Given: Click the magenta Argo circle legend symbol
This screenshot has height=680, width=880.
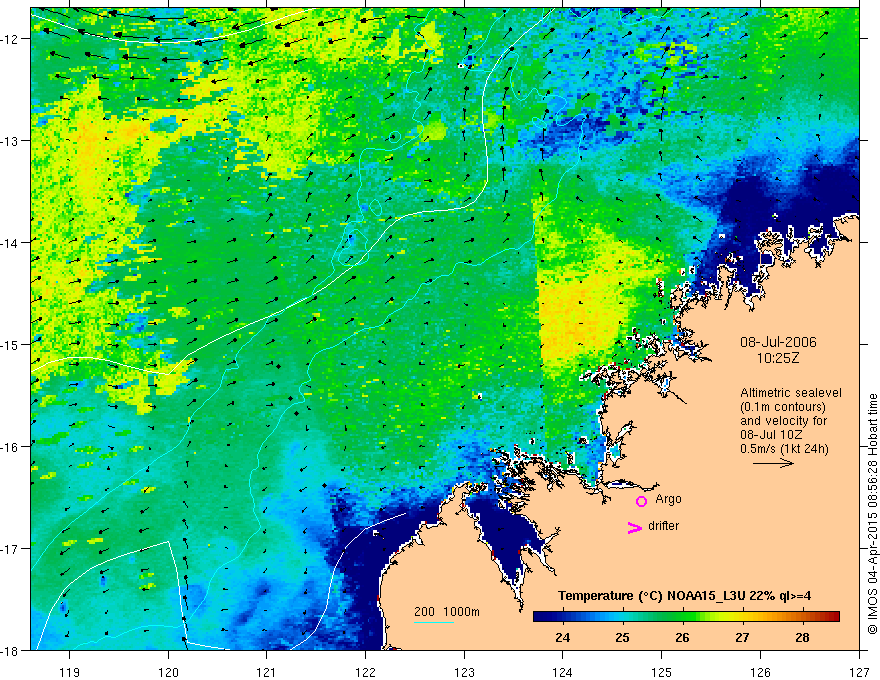Looking at the screenshot, I should click(x=641, y=501).
